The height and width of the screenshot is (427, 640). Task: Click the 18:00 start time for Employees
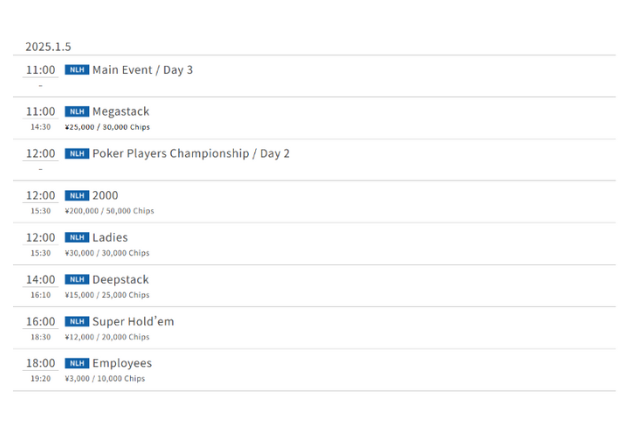point(40,364)
